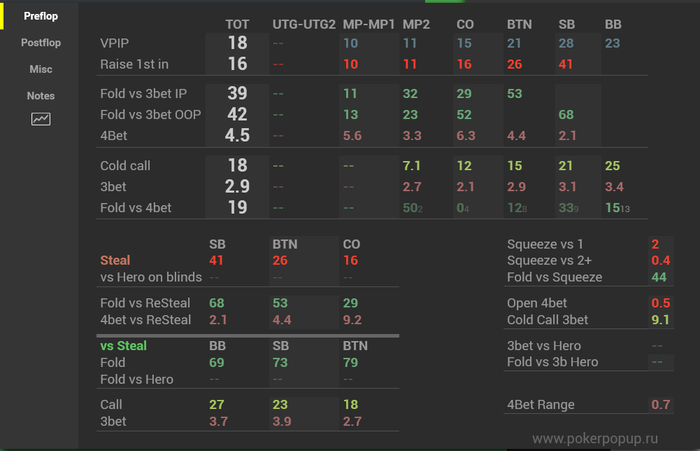Click the Fold vs 3bet OOP label

pos(151,114)
